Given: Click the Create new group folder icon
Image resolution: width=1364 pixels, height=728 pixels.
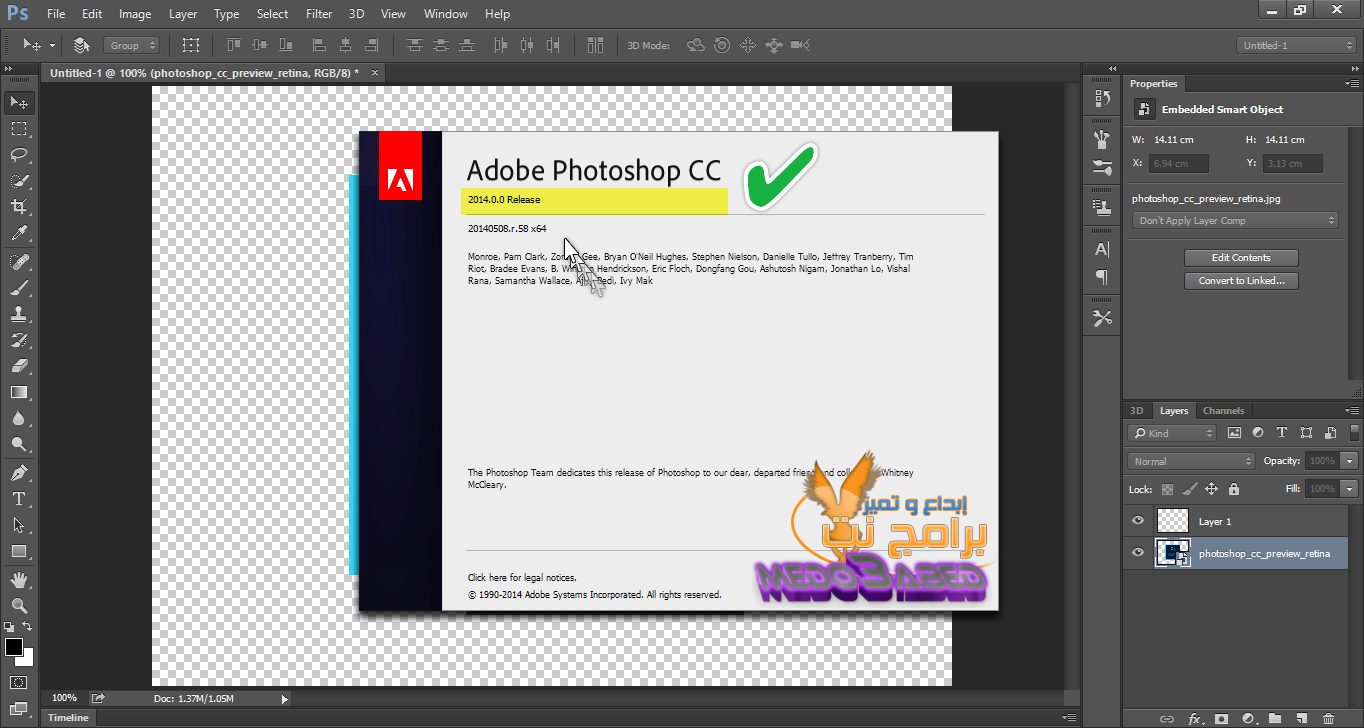Looking at the screenshot, I should click(x=1274, y=718).
